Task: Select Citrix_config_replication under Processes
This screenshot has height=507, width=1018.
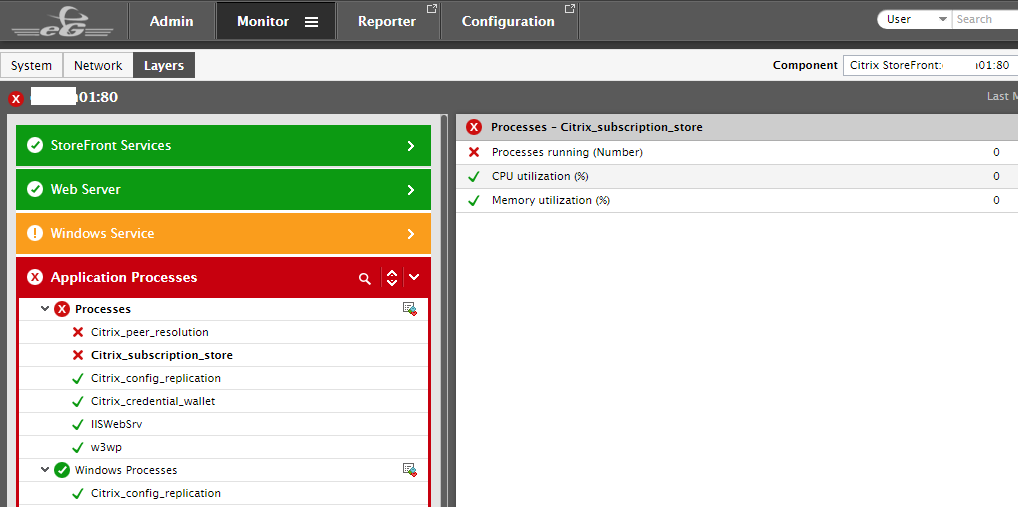Action: pos(156,378)
